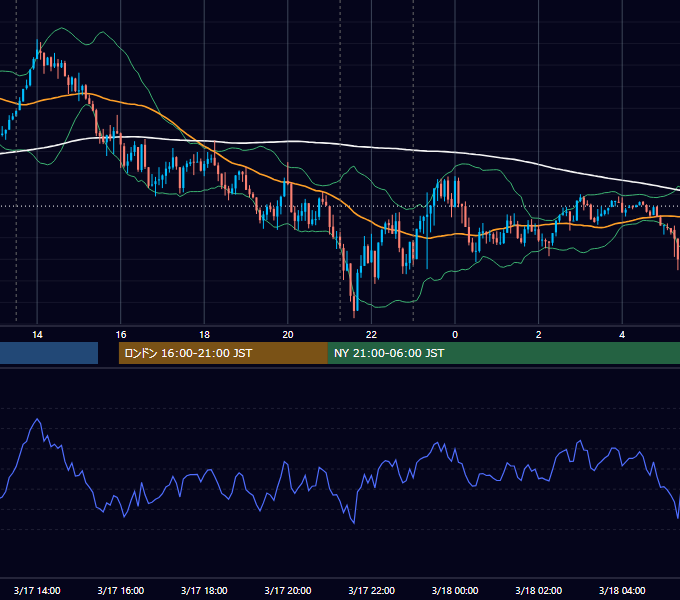Viewport: 680px width, 600px height.
Task: Click the 3/17 22:00 time label
Action: 371,590
